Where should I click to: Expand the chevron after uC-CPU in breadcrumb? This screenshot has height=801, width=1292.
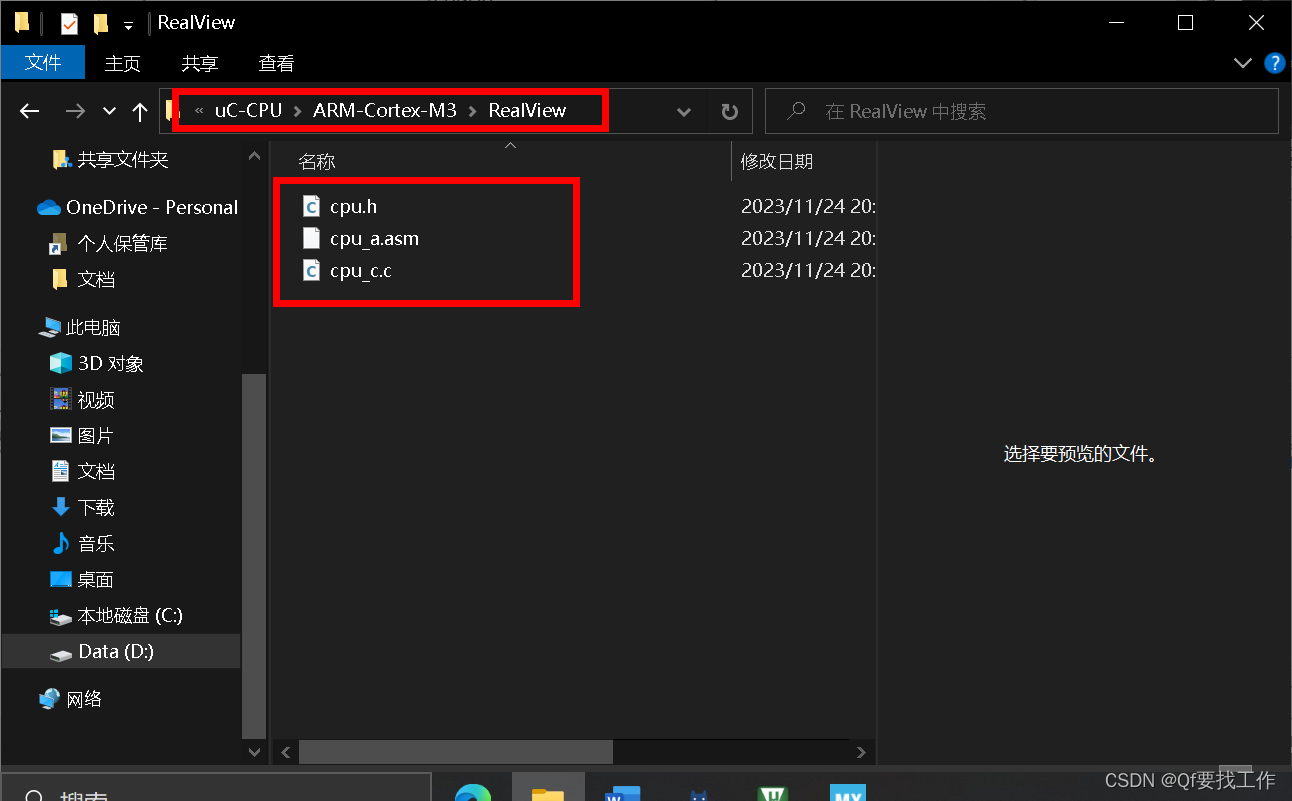(x=297, y=111)
